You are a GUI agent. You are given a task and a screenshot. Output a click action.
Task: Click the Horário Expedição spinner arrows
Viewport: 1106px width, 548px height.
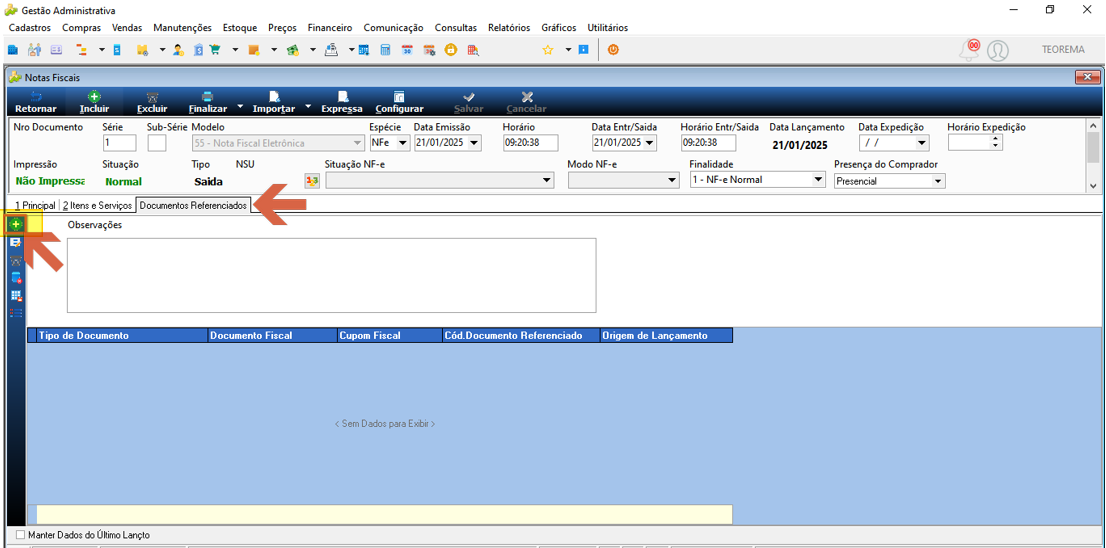tap(995, 142)
